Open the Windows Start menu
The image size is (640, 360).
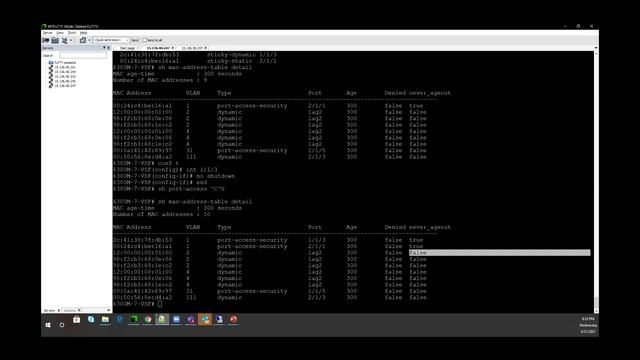48,325
